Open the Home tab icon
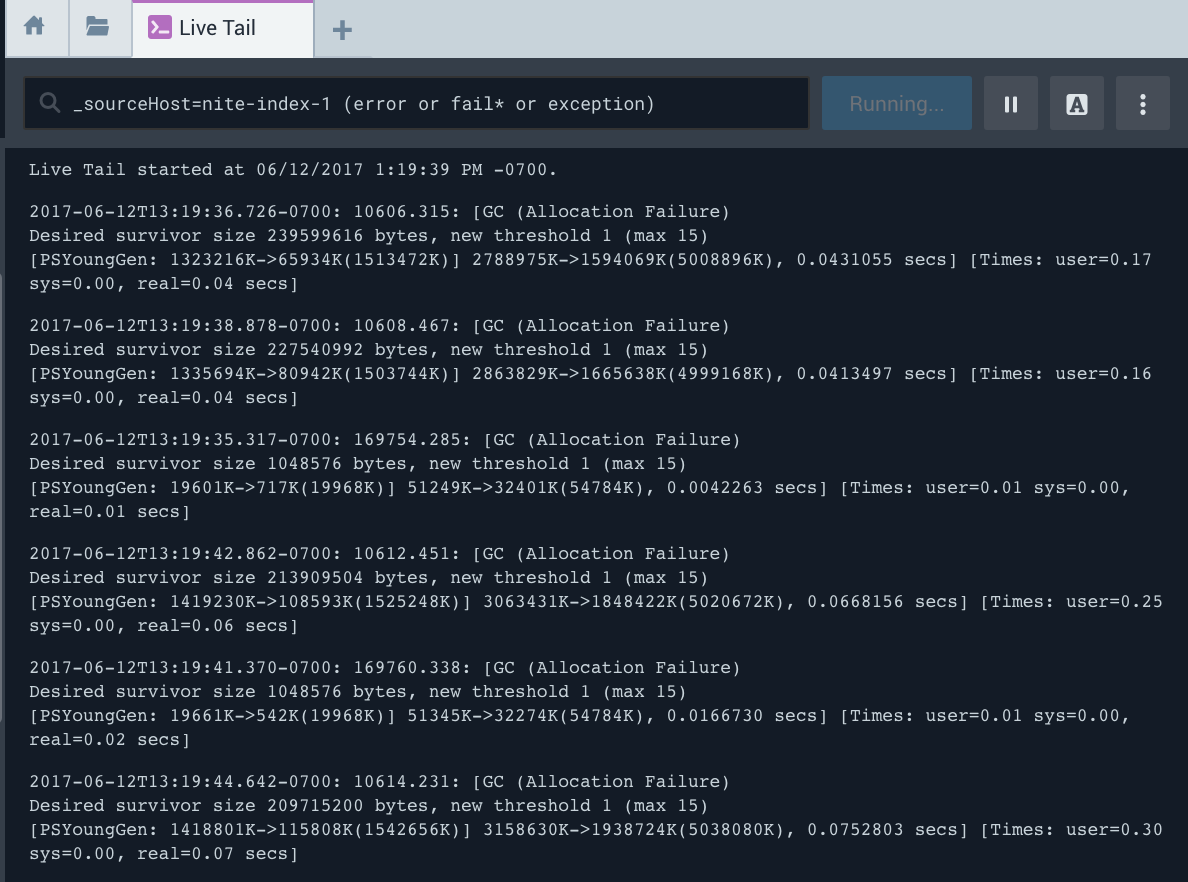 point(35,28)
